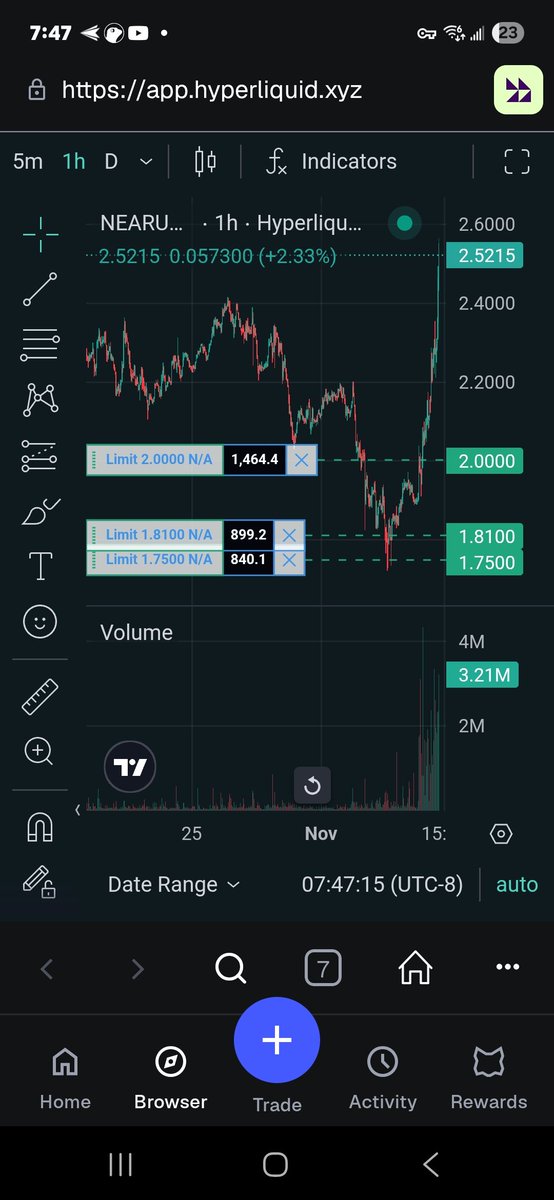The width and height of the screenshot is (554, 1200).
Task: Select the Limit 1.8100 order label
Action: click(x=155, y=535)
